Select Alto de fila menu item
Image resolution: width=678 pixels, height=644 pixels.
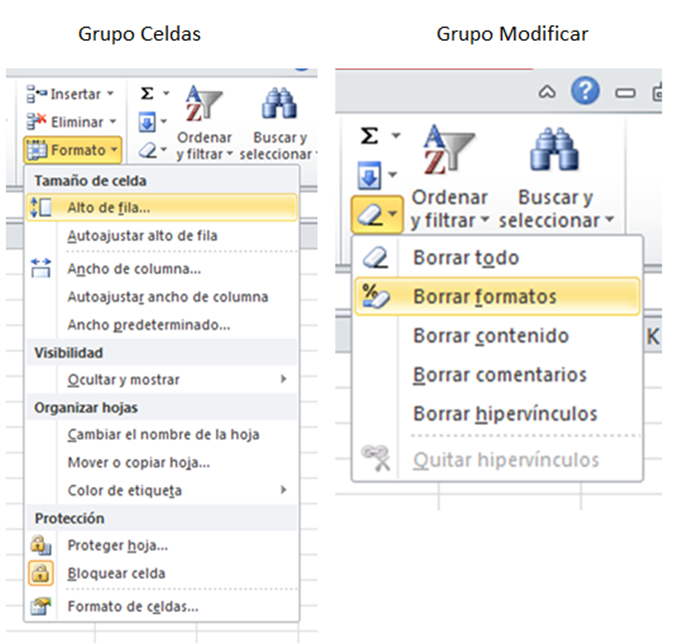109,207
